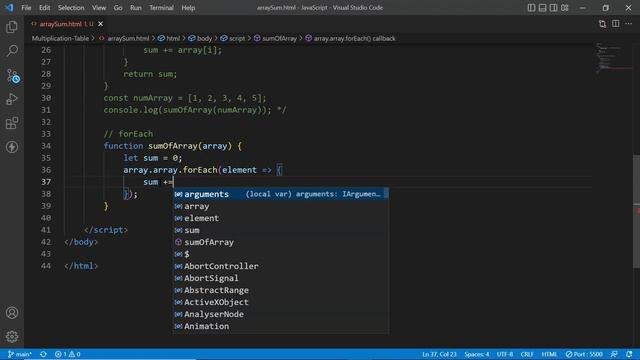Image resolution: width=640 pixels, height=360 pixels.
Task: Open Problems from errors and warnings count
Action: (x=68, y=354)
